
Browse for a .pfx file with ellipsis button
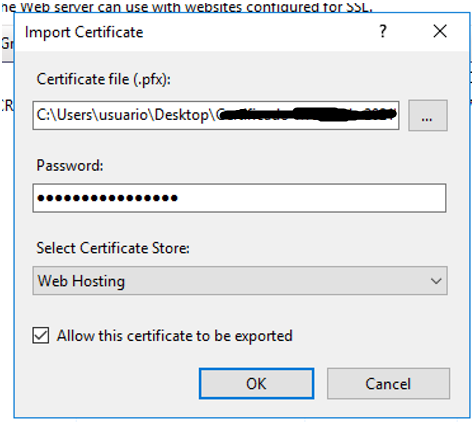(x=428, y=115)
